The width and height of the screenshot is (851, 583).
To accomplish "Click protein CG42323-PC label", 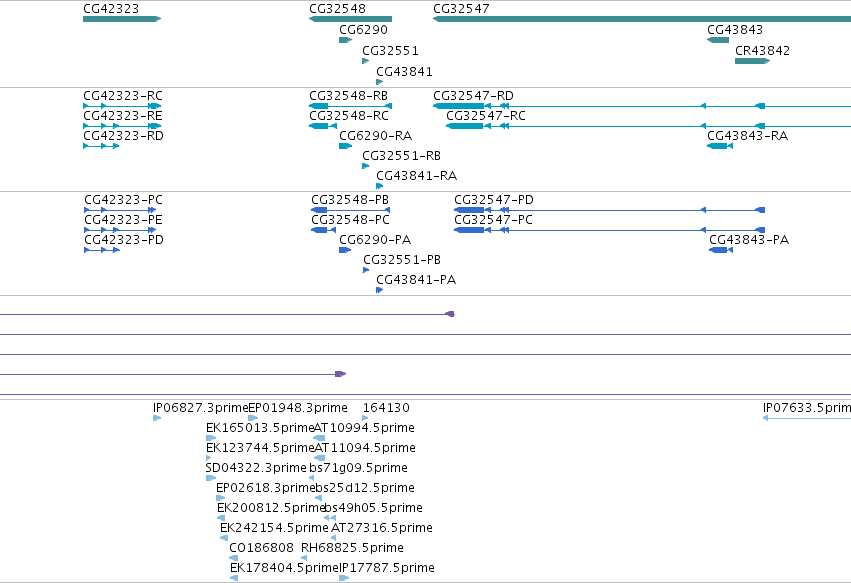I will tap(123, 200).
